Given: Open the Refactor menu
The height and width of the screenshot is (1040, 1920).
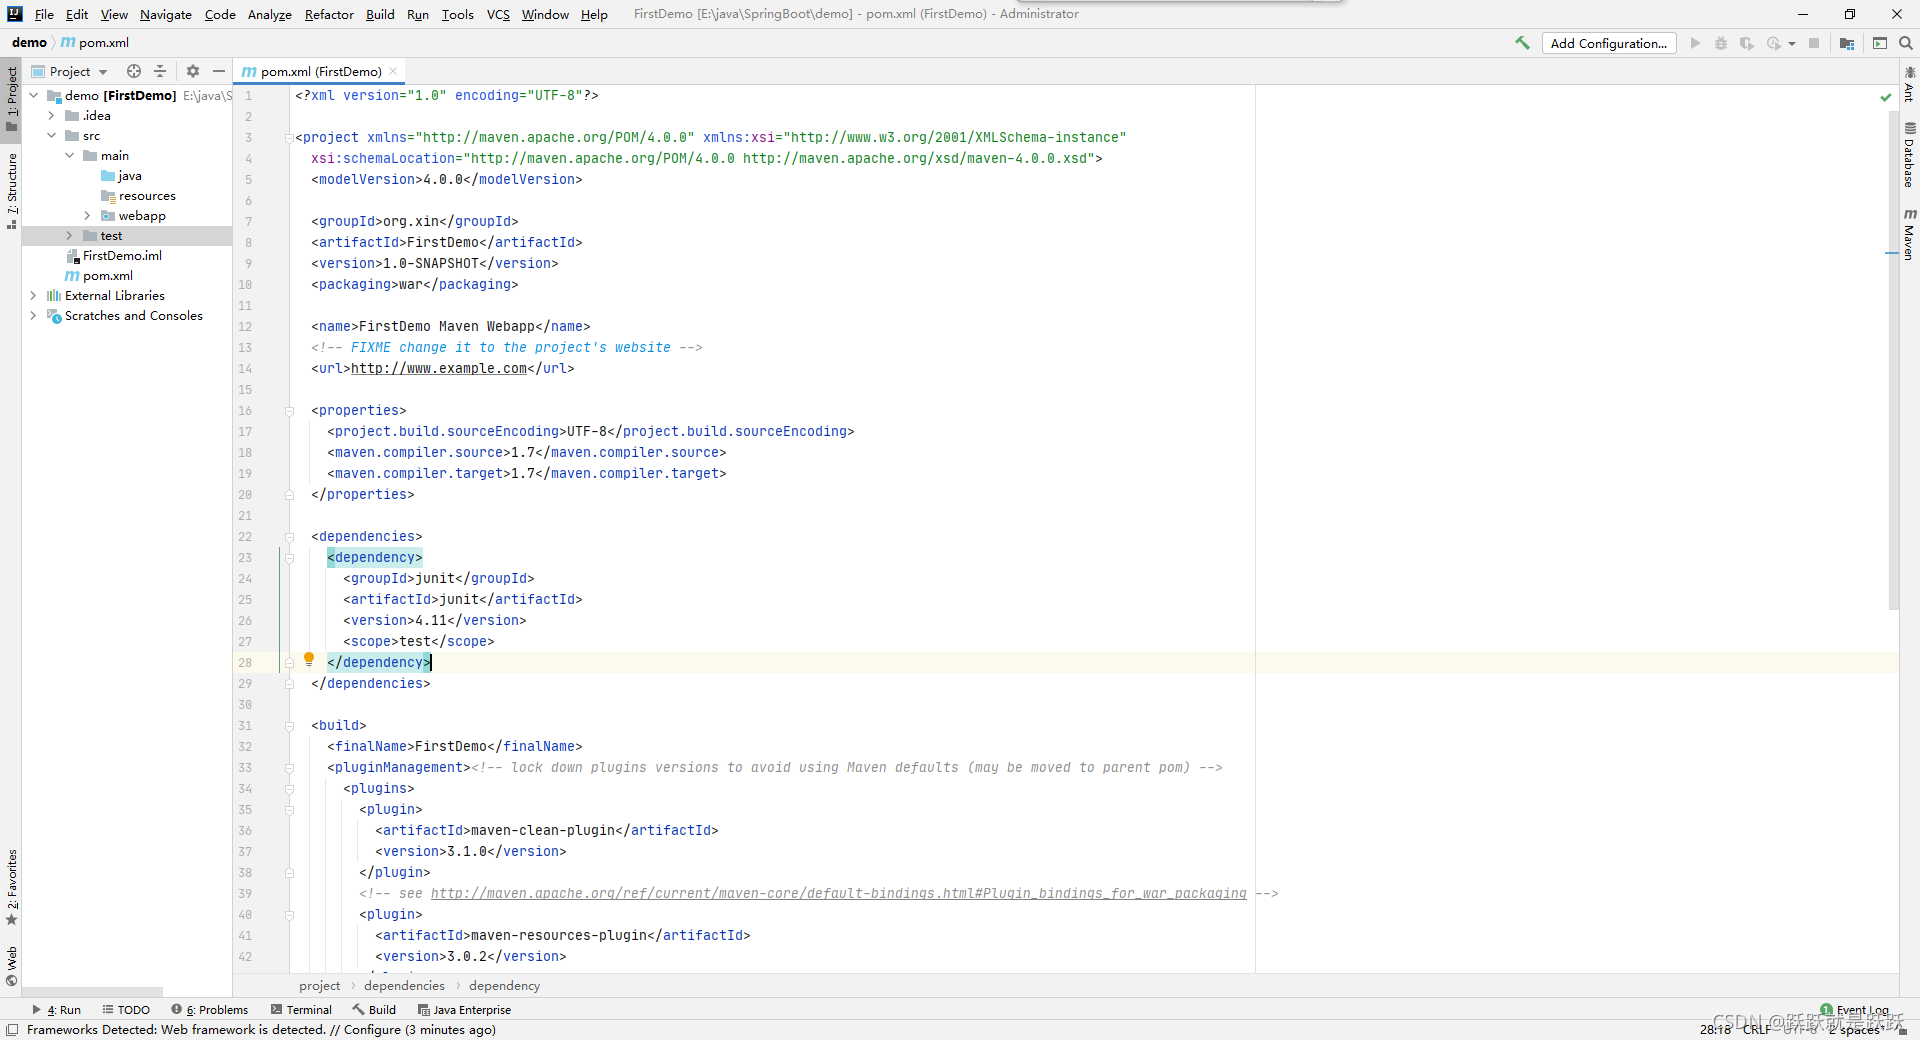Looking at the screenshot, I should click(x=329, y=14).
